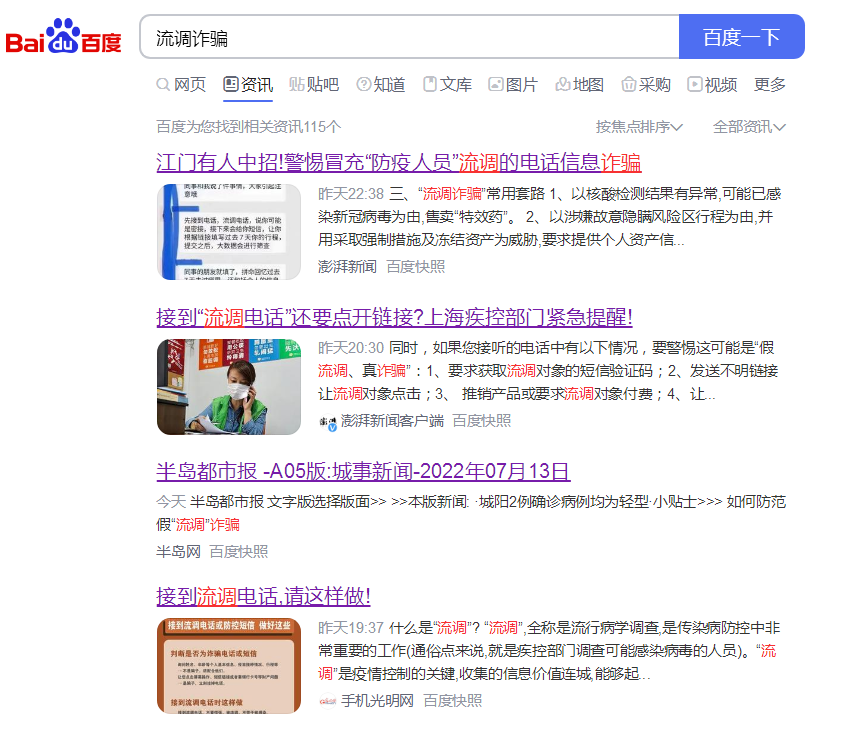Select the 资讯 news tab
Screen dimensions: 867x730
click(x=248, y=85)
